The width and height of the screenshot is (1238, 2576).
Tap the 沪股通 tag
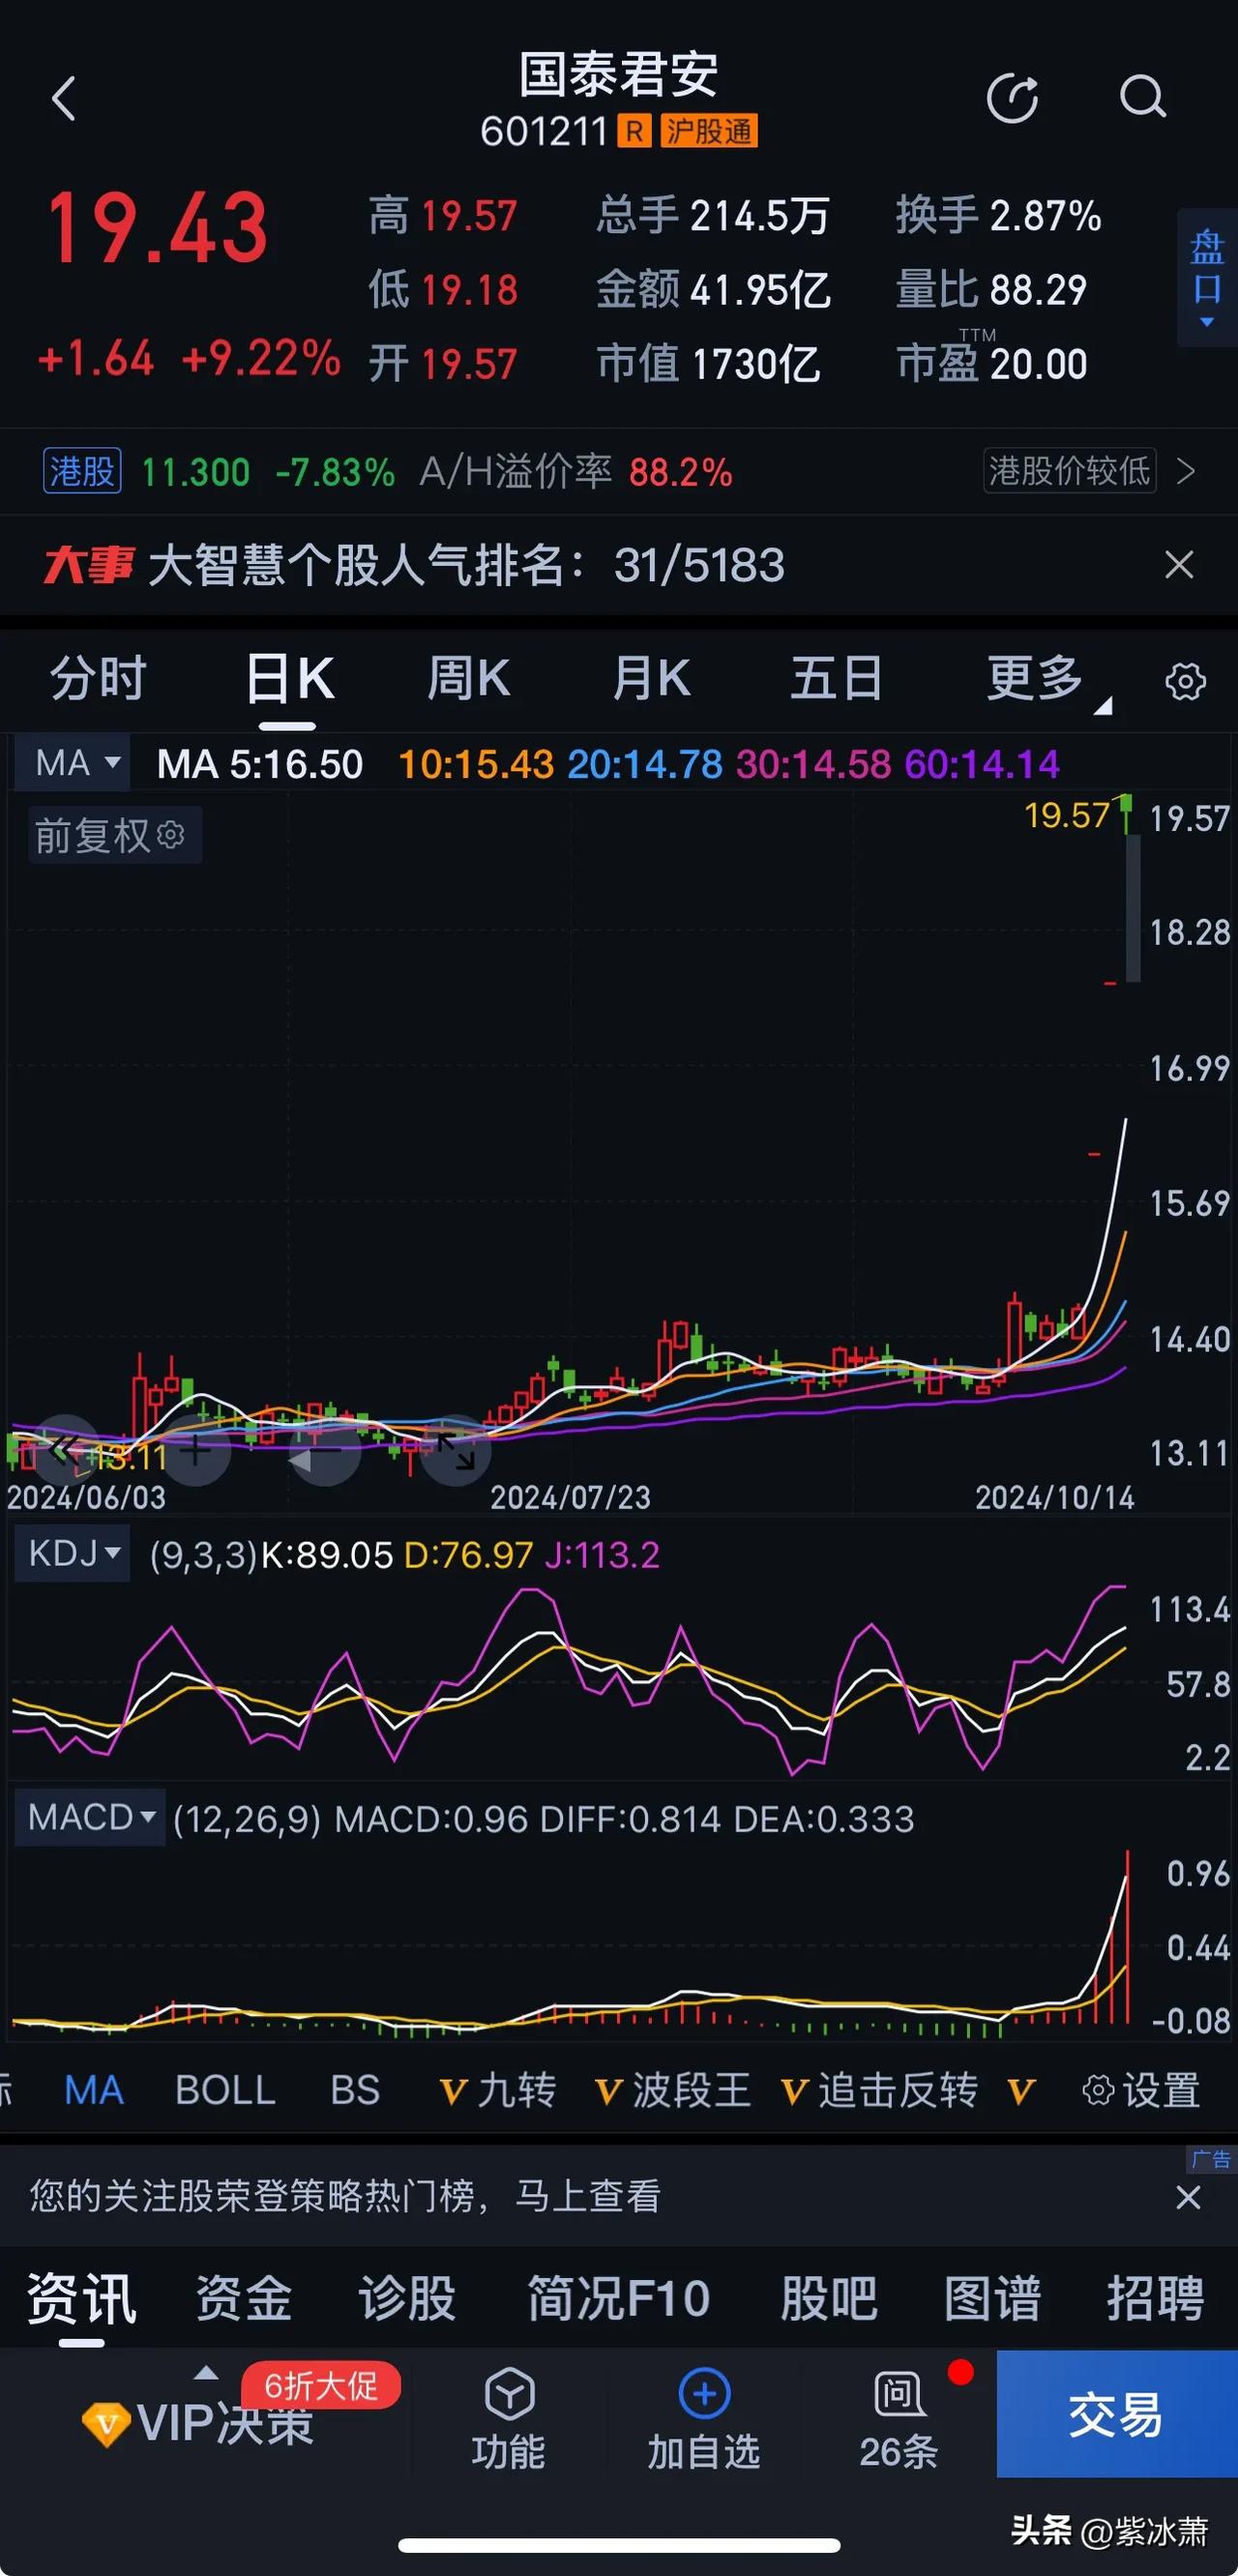click(x=709, y=131)
